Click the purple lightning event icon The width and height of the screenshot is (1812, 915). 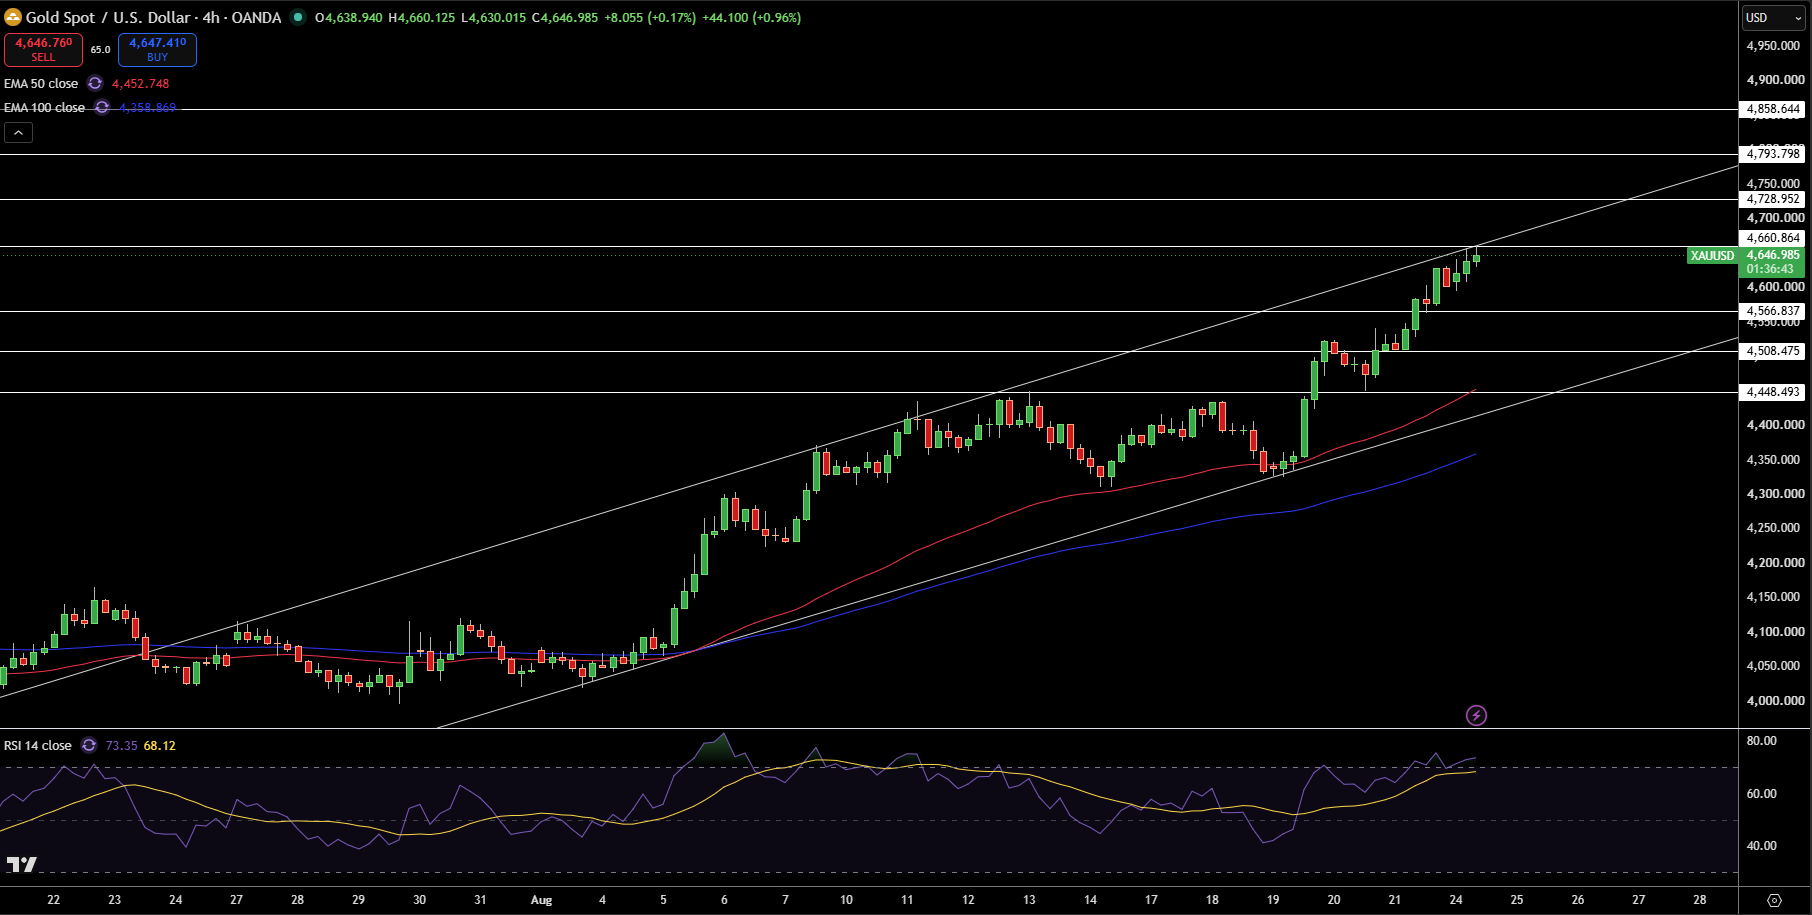coord(1476,715)
